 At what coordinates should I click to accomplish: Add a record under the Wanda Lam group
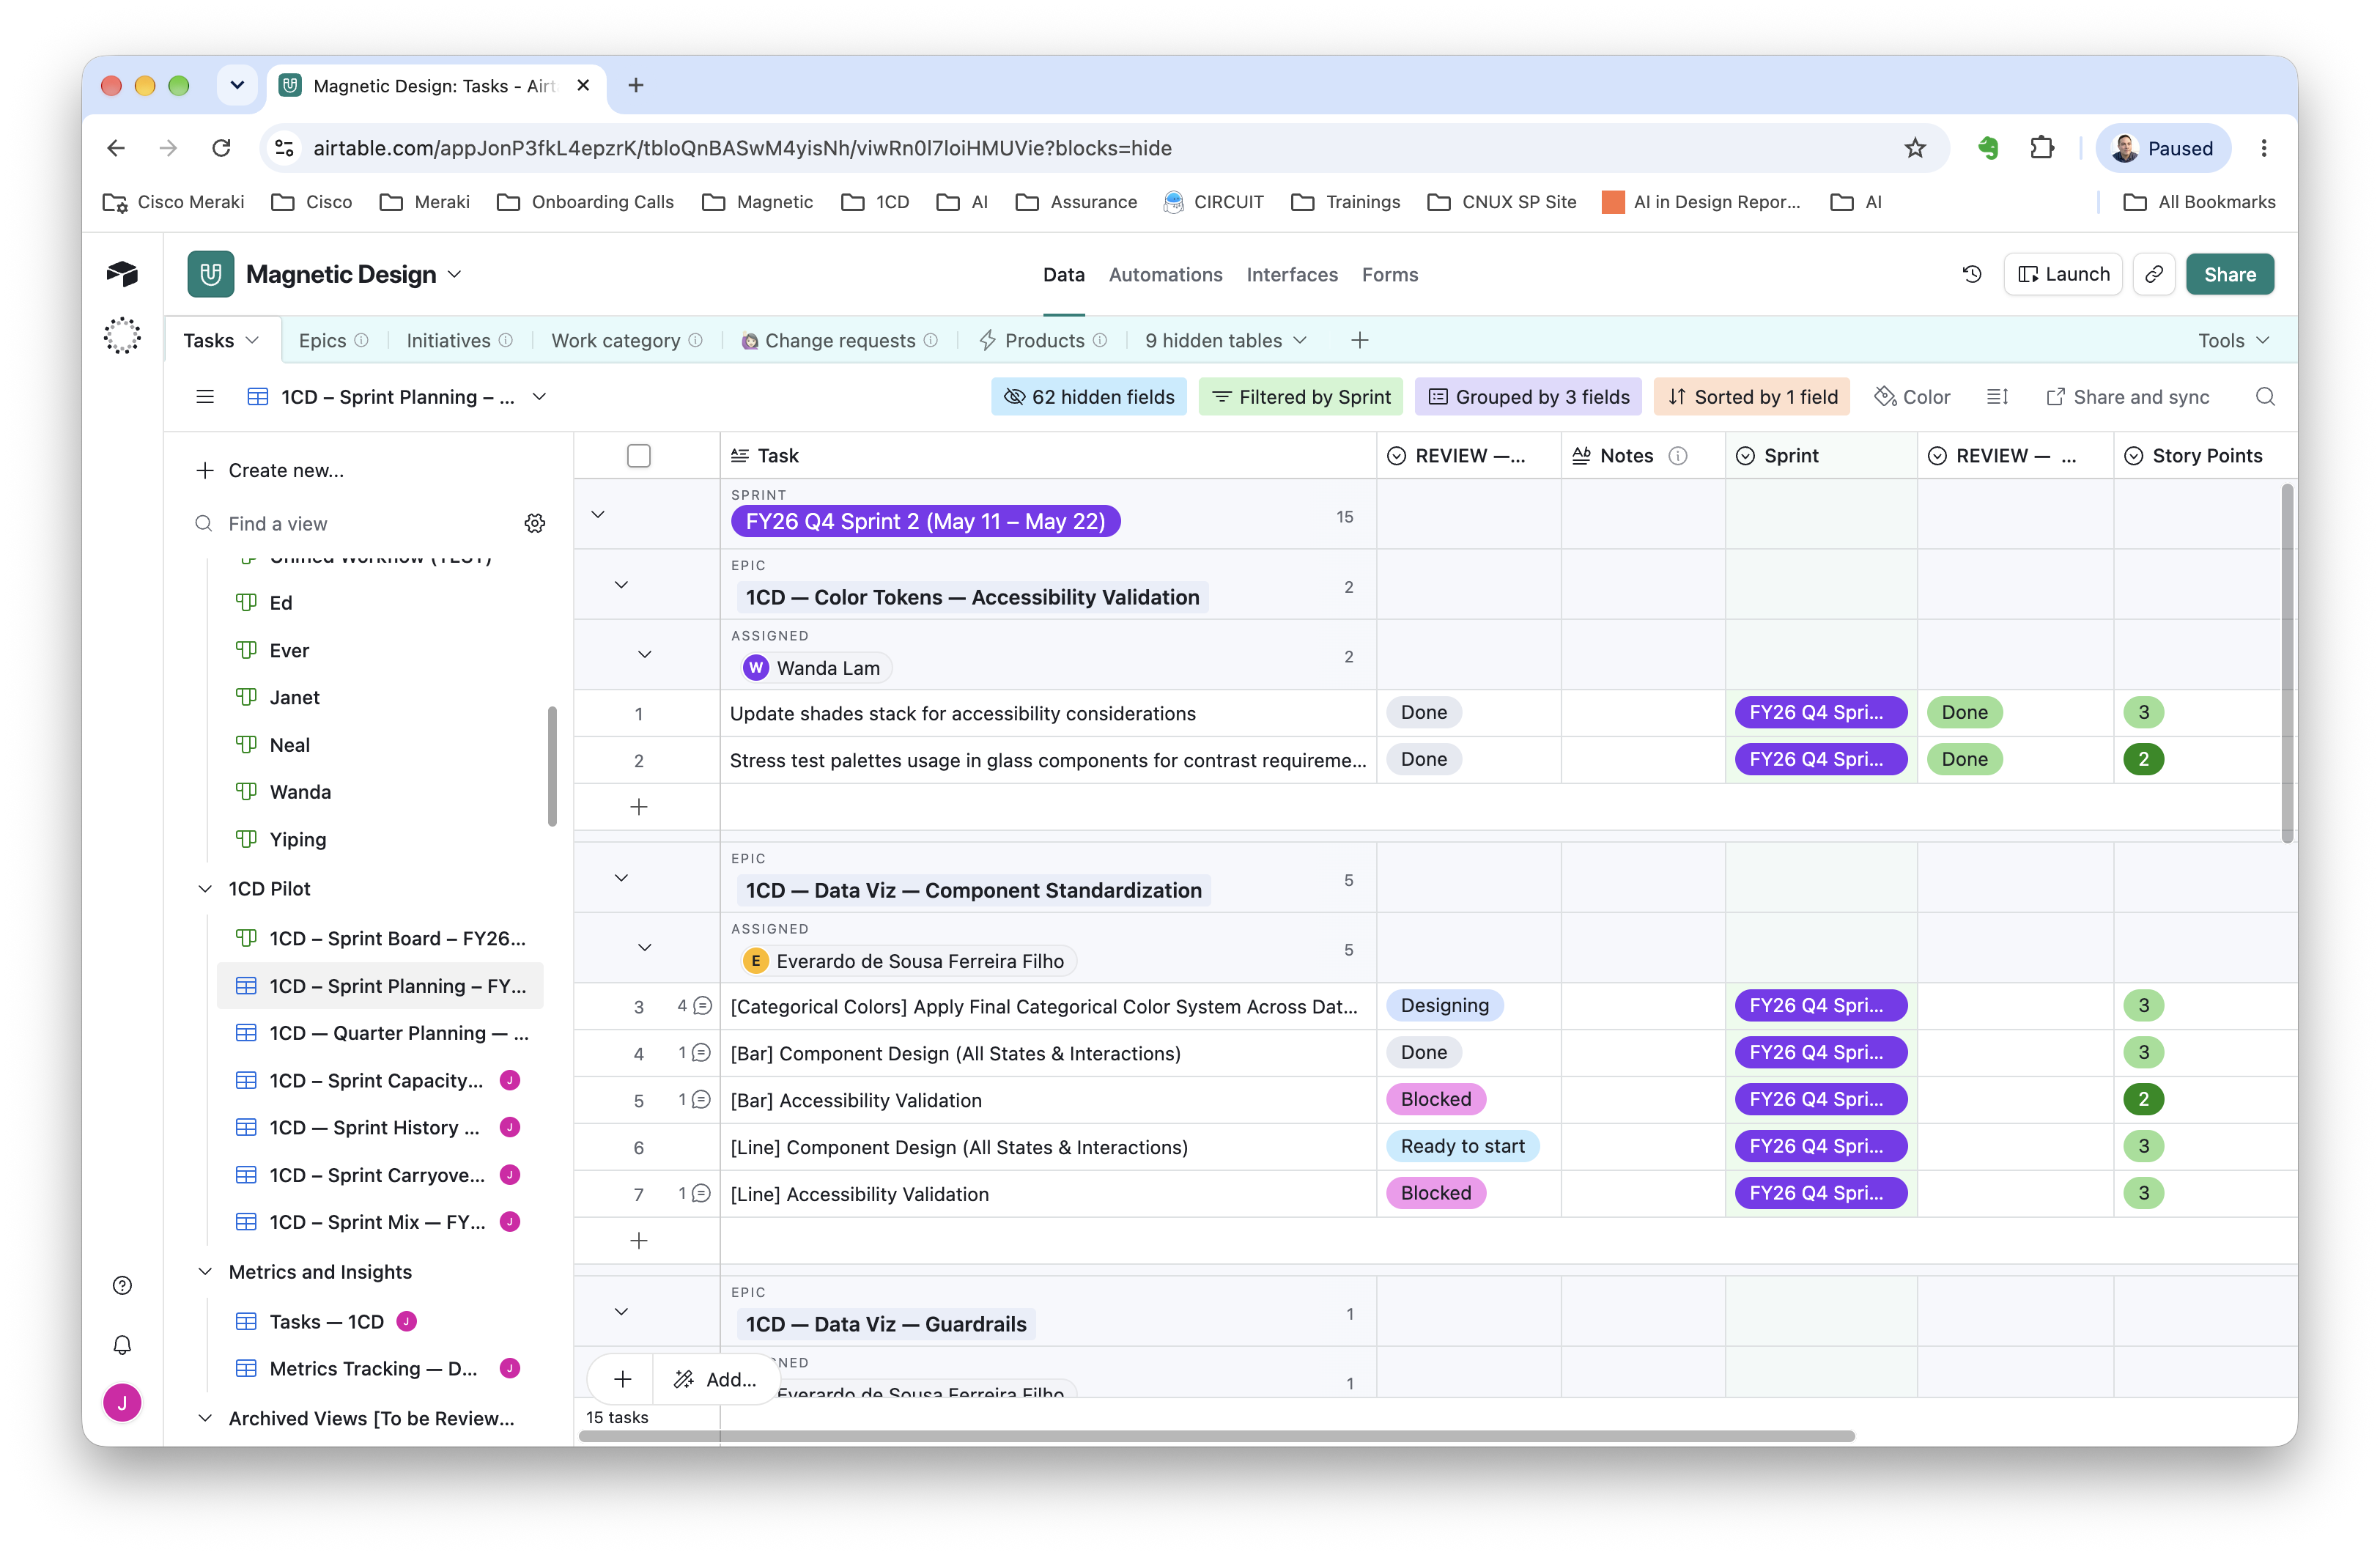[x=639, y=806]
